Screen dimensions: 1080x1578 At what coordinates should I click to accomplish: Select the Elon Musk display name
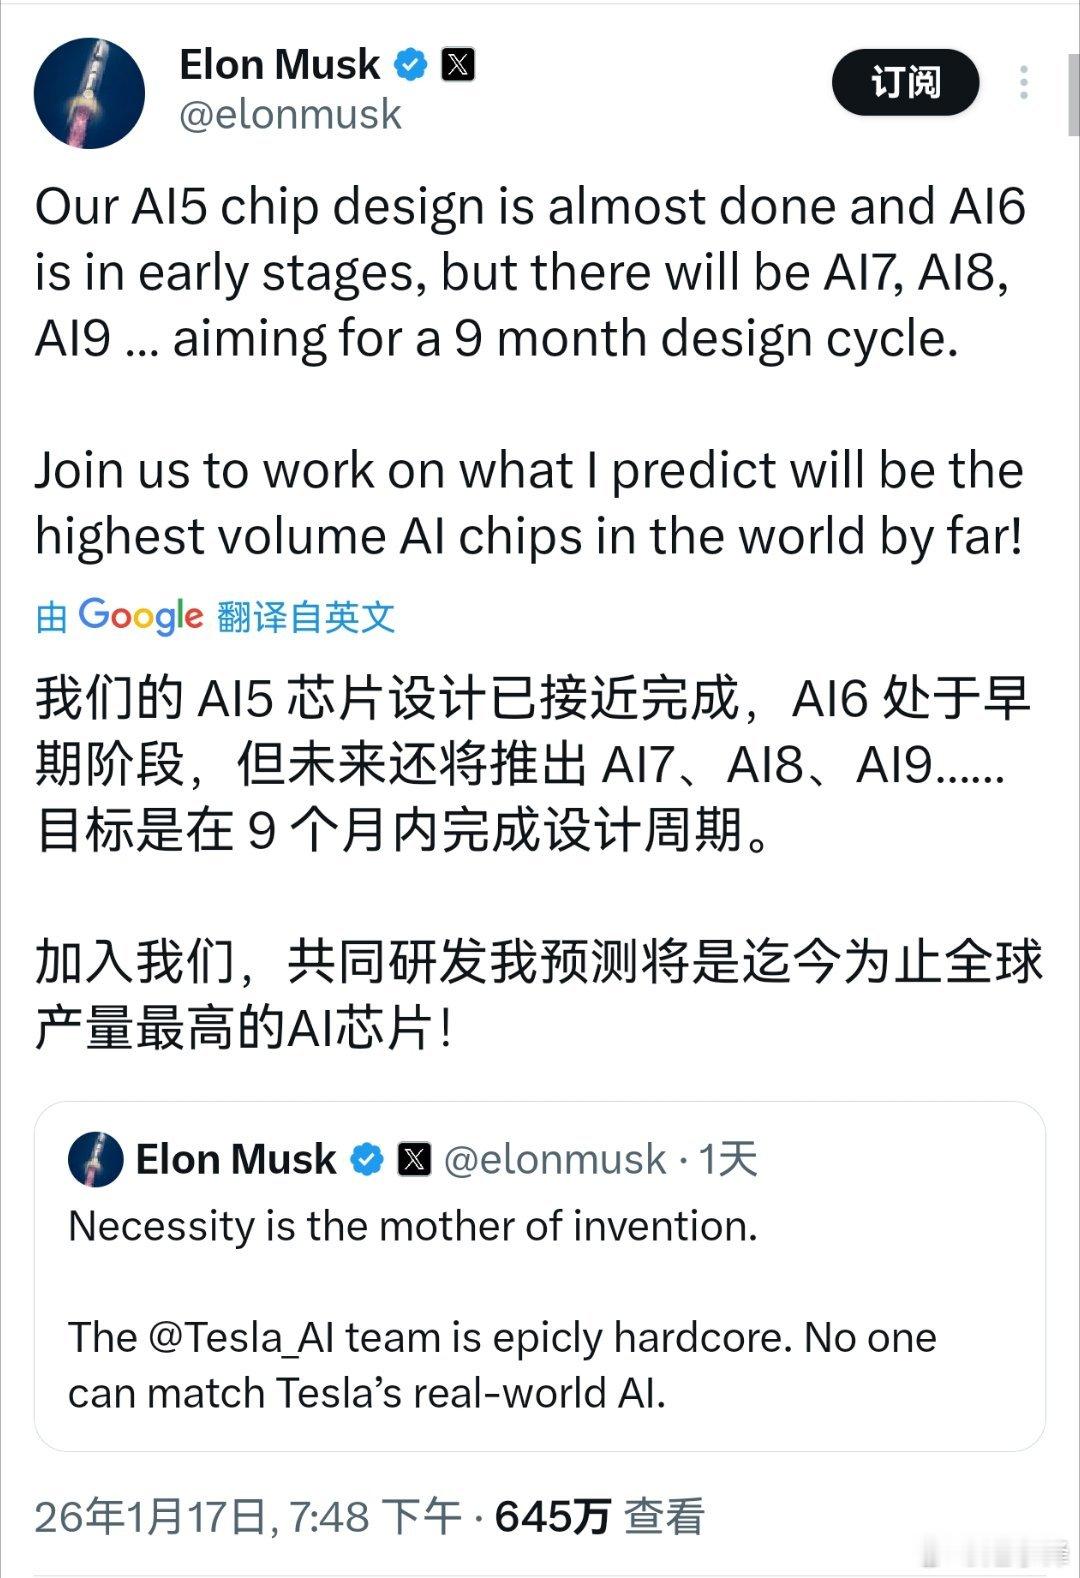280,64
